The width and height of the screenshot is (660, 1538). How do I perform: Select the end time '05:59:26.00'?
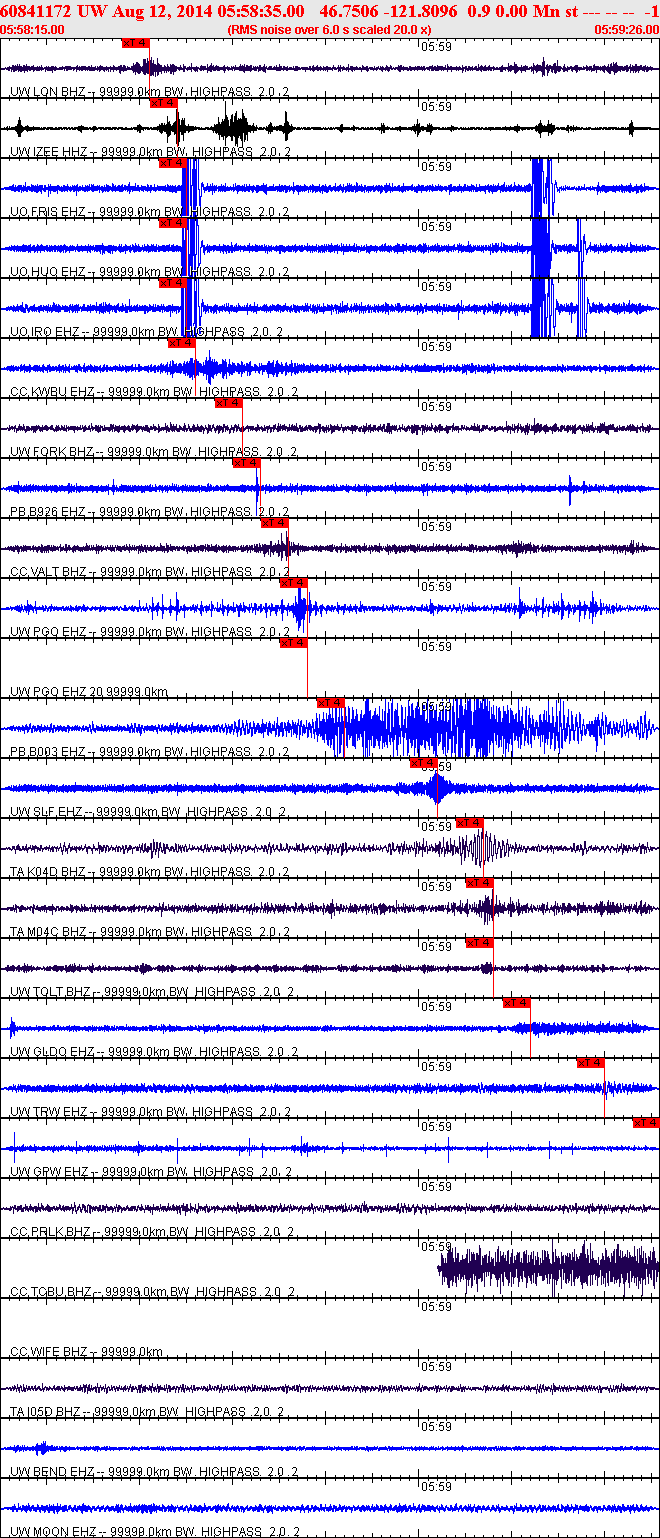[626, 30]
